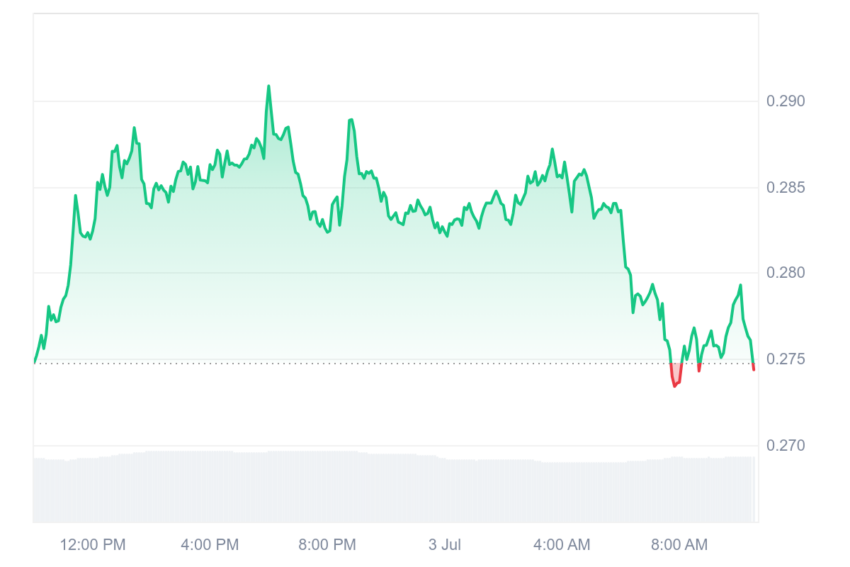Click the small red dip after 8:00 AM
This screenshot has height=567, width=850.
699,368
